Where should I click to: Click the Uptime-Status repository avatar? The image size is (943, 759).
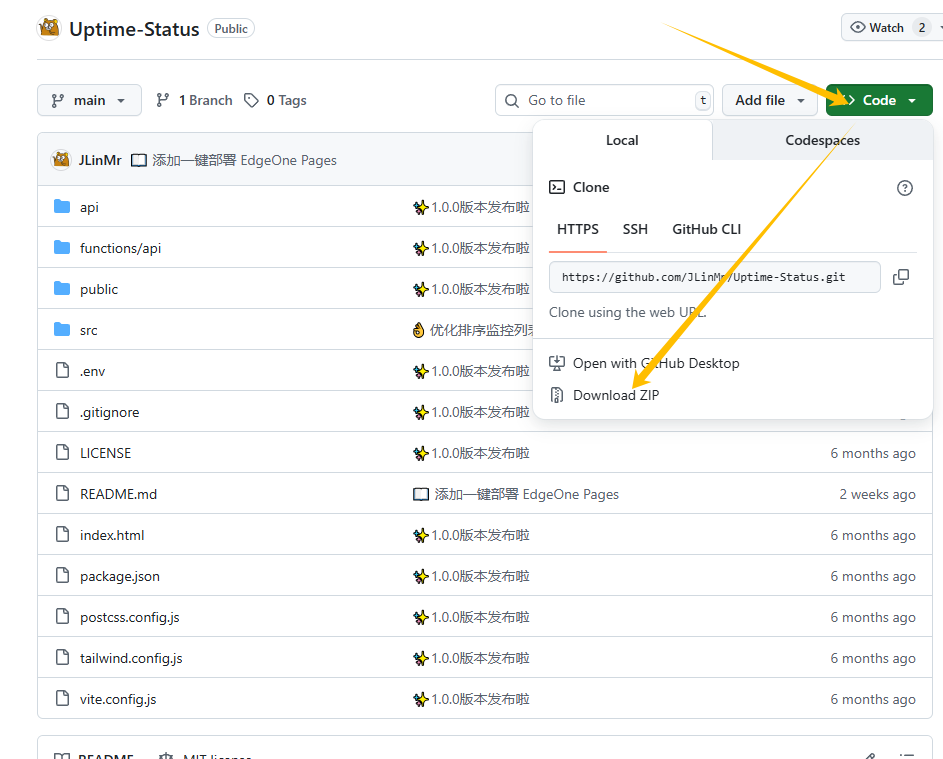pos(49,28)
